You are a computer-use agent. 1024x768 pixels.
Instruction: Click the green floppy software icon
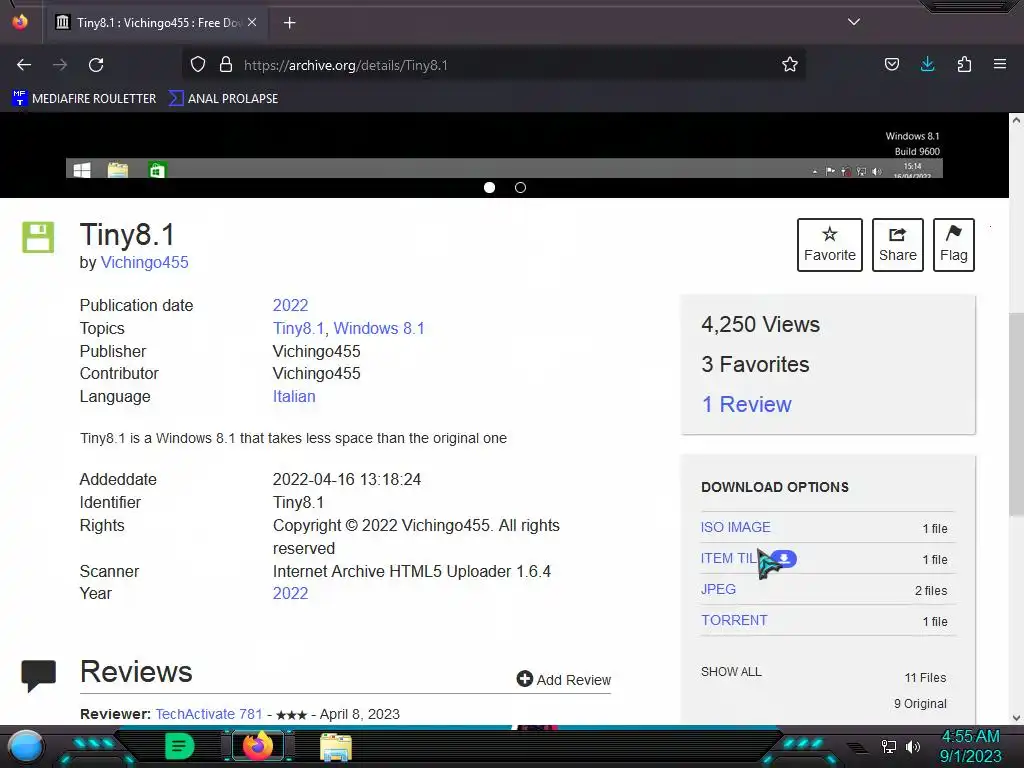click(x=38, y=237)
